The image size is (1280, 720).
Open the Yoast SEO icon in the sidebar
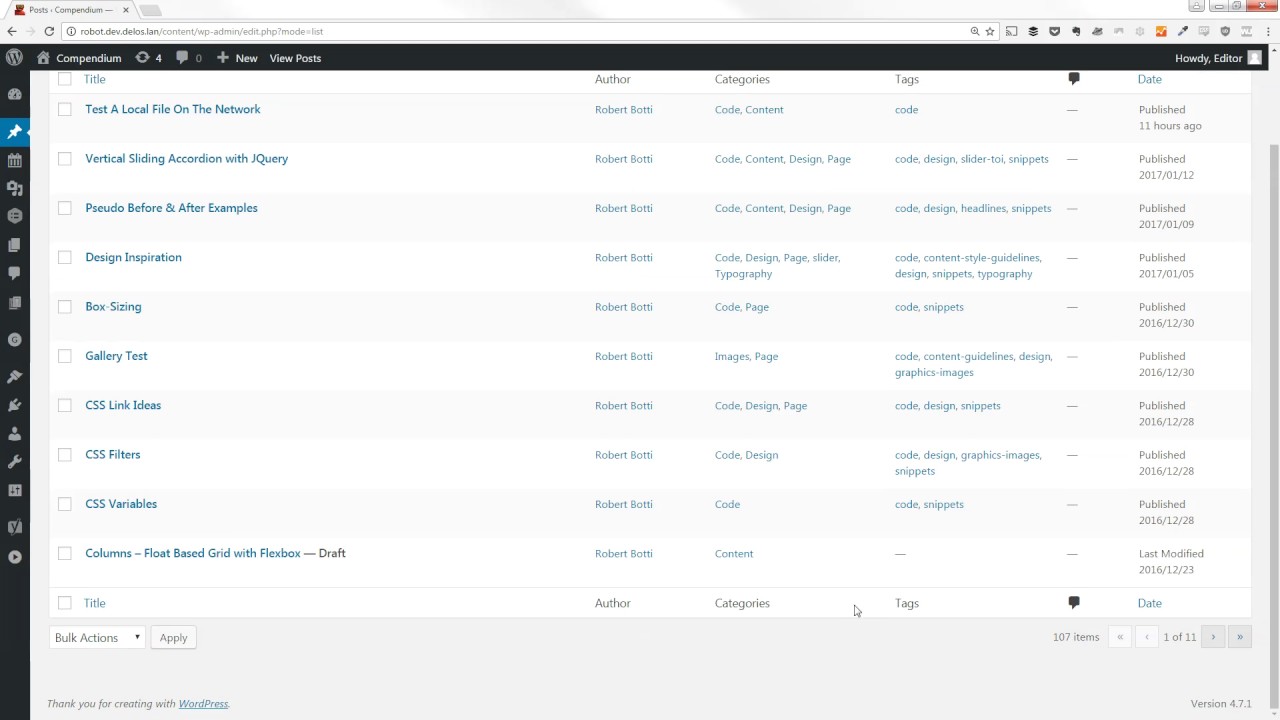coord(14,528)
